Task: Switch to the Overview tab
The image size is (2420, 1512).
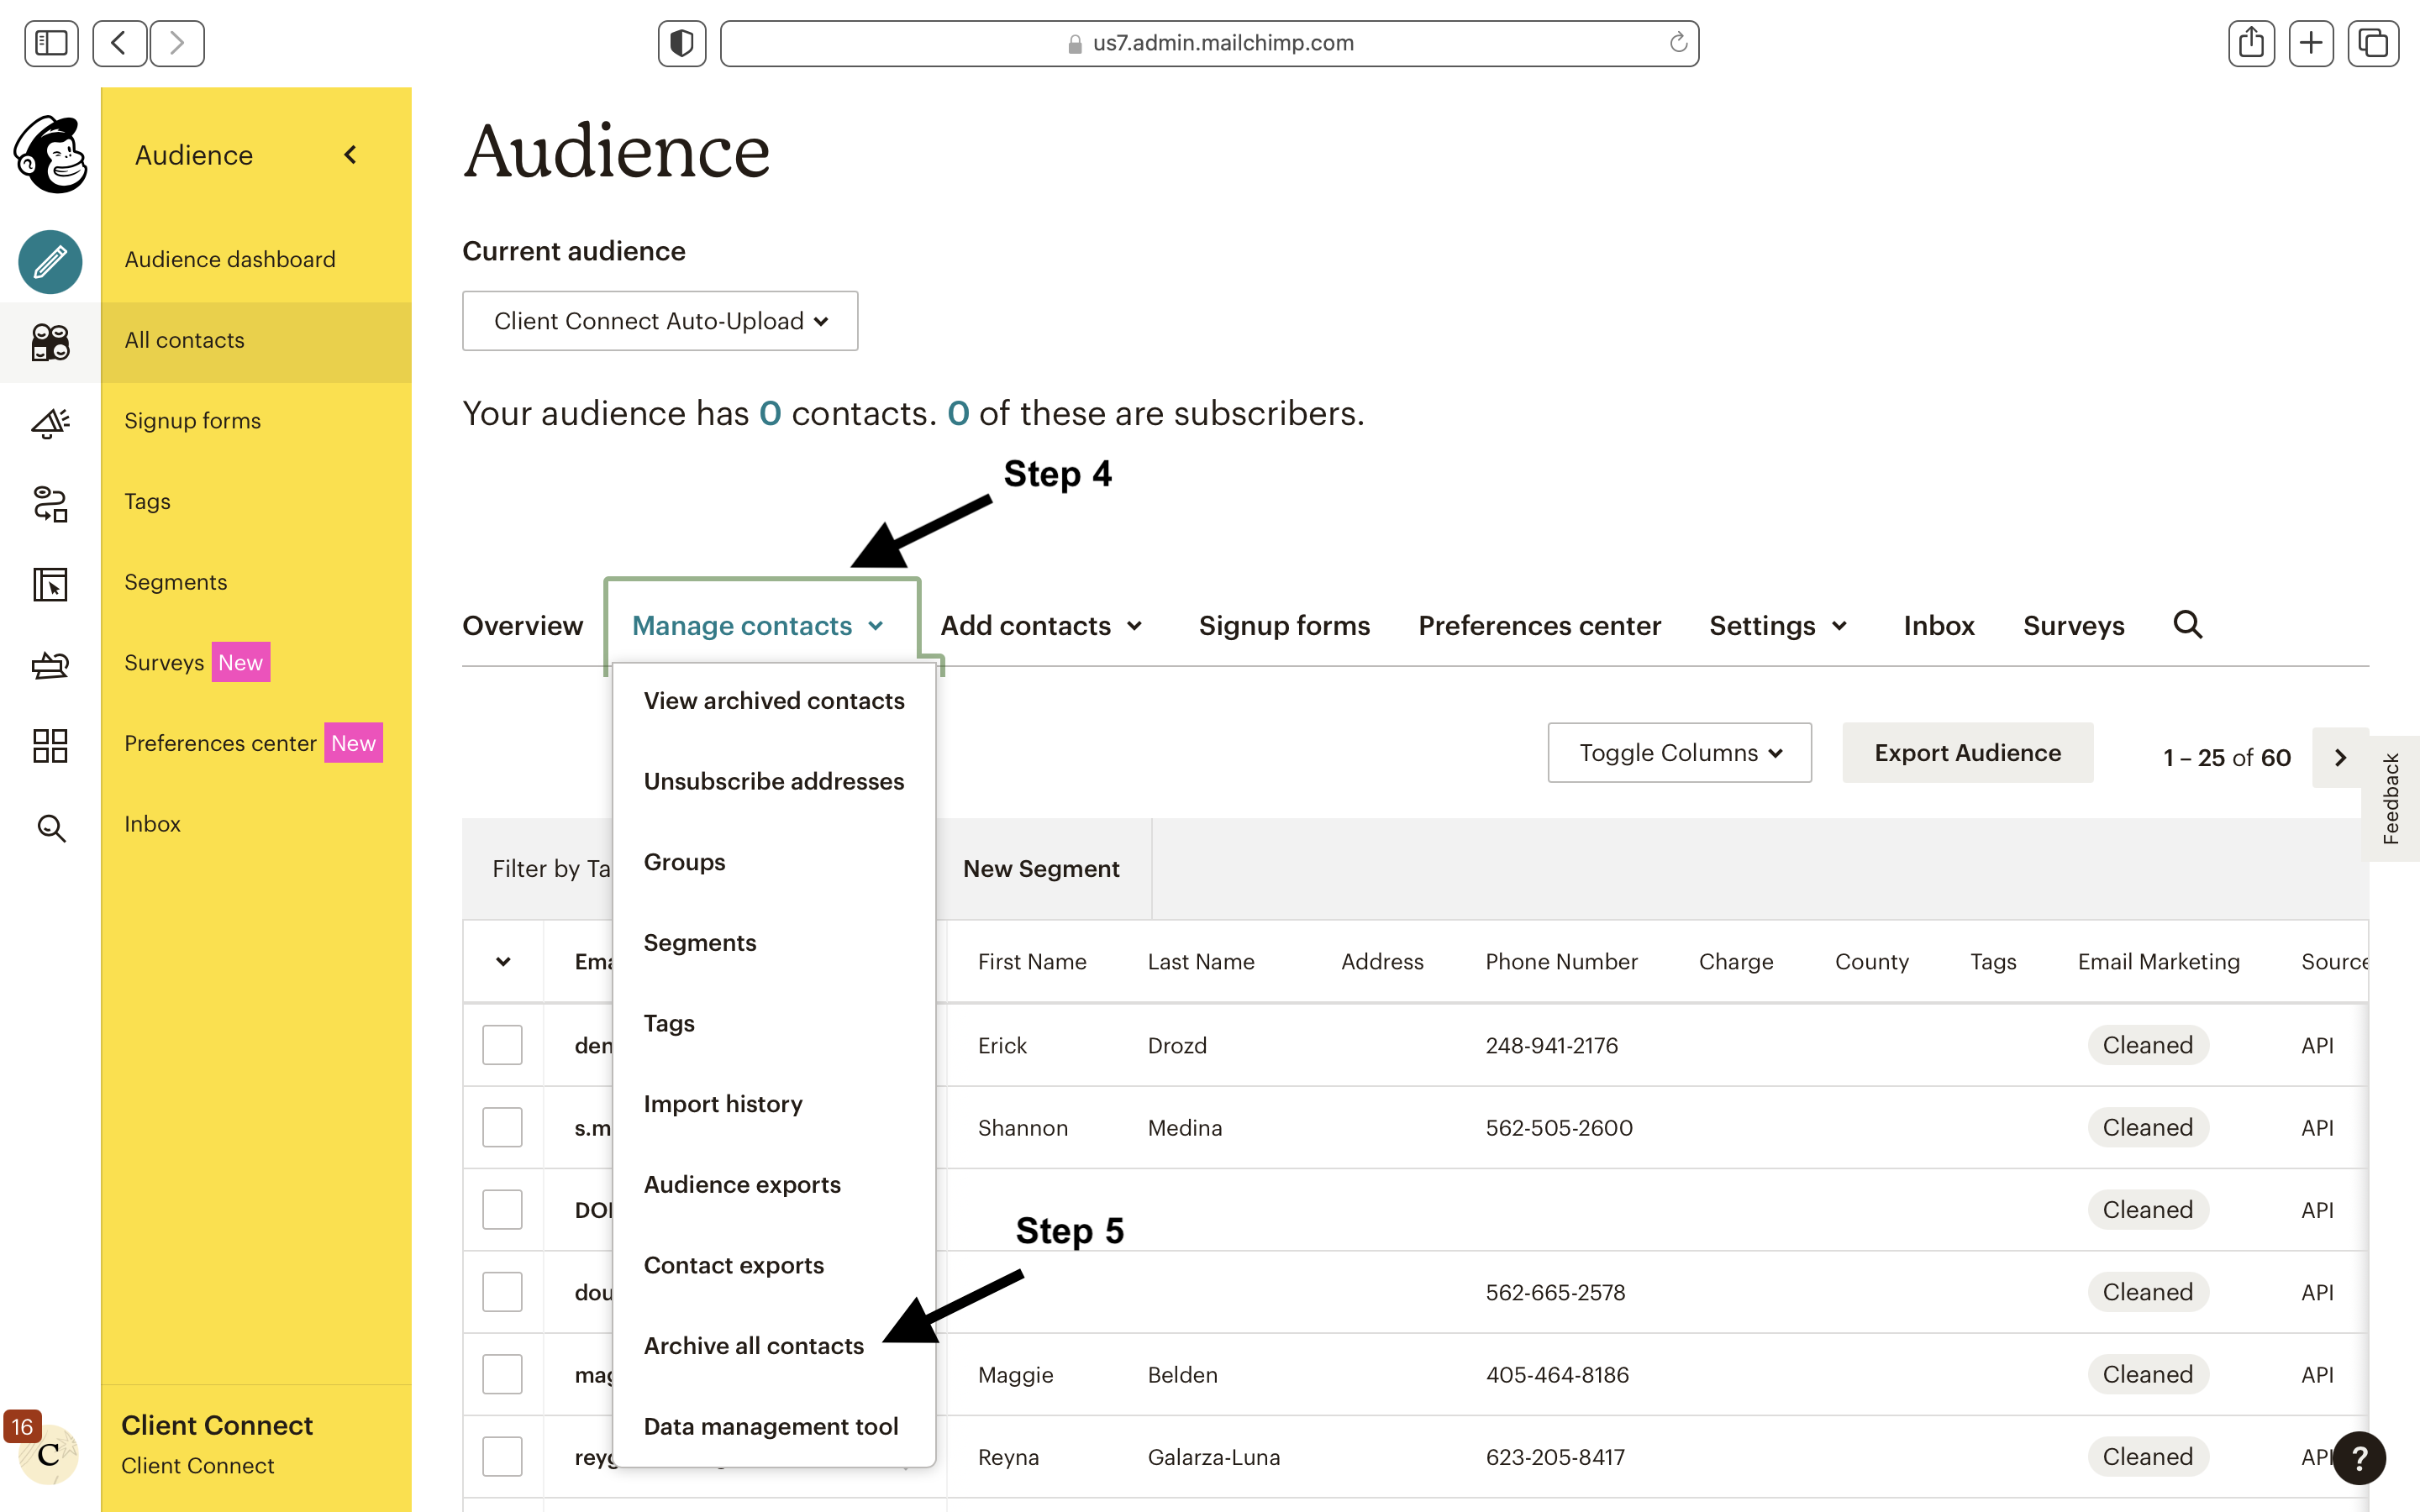Action: click(522, 625)
